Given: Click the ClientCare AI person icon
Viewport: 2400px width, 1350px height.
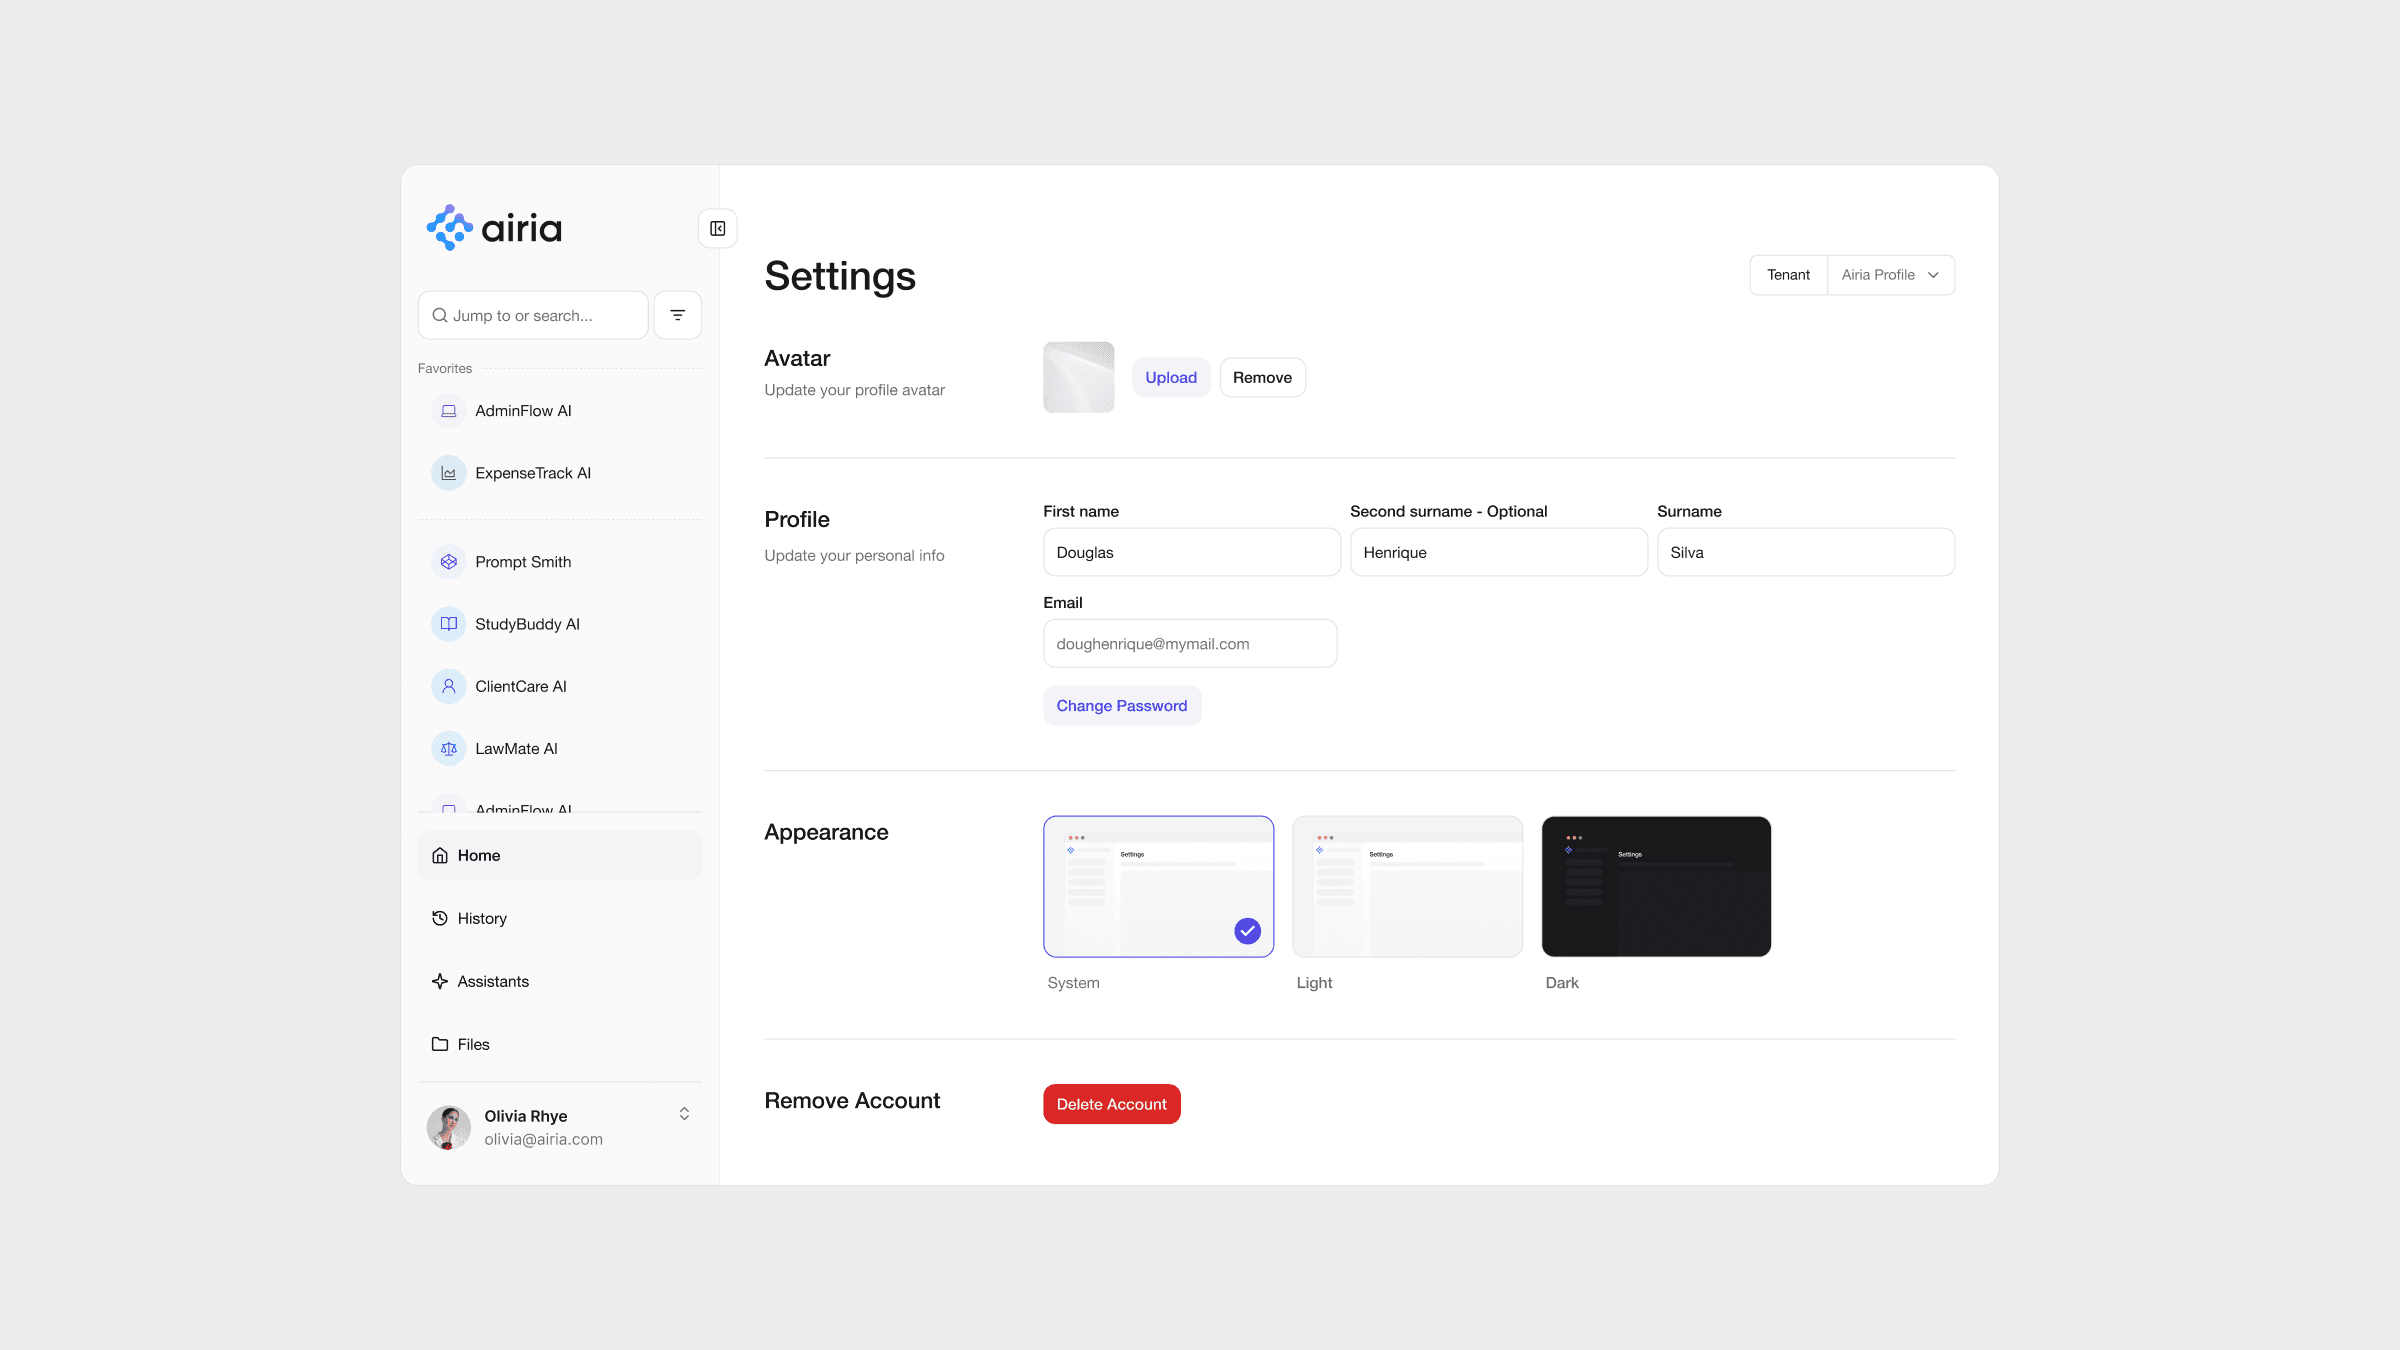Looking at the screenshot, I should click(449, 686).
